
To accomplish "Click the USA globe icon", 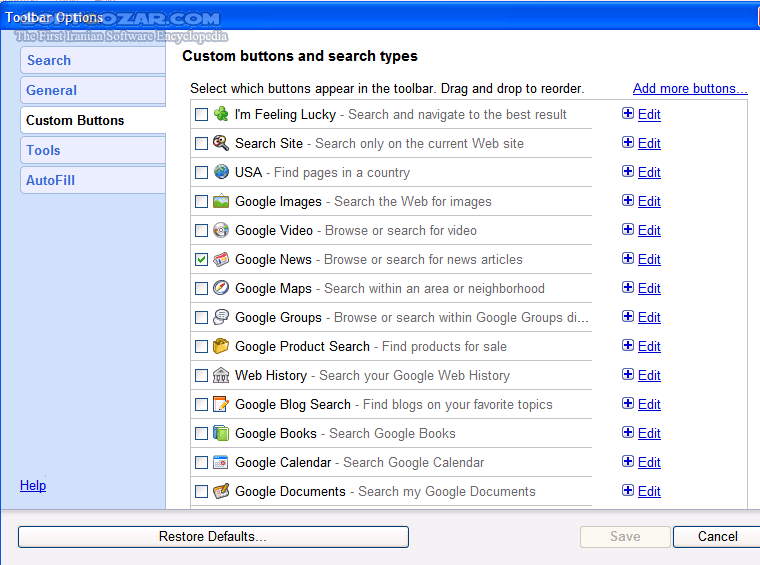I will point(221,172).
